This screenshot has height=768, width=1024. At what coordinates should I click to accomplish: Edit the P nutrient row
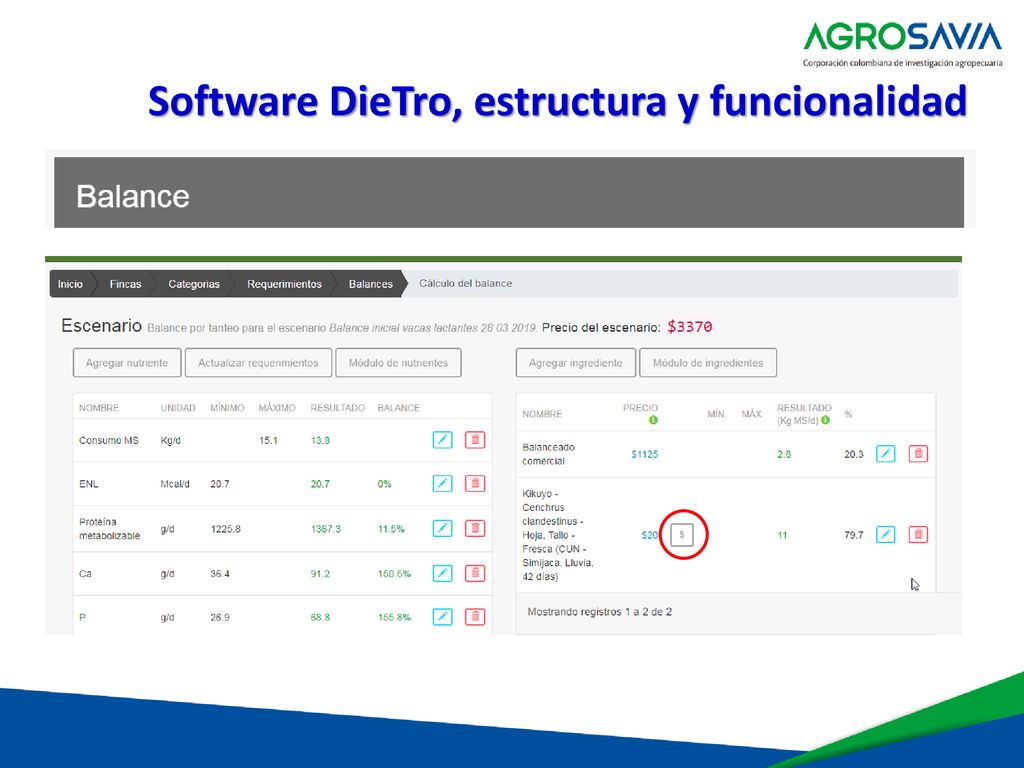(x=442, y=616)
